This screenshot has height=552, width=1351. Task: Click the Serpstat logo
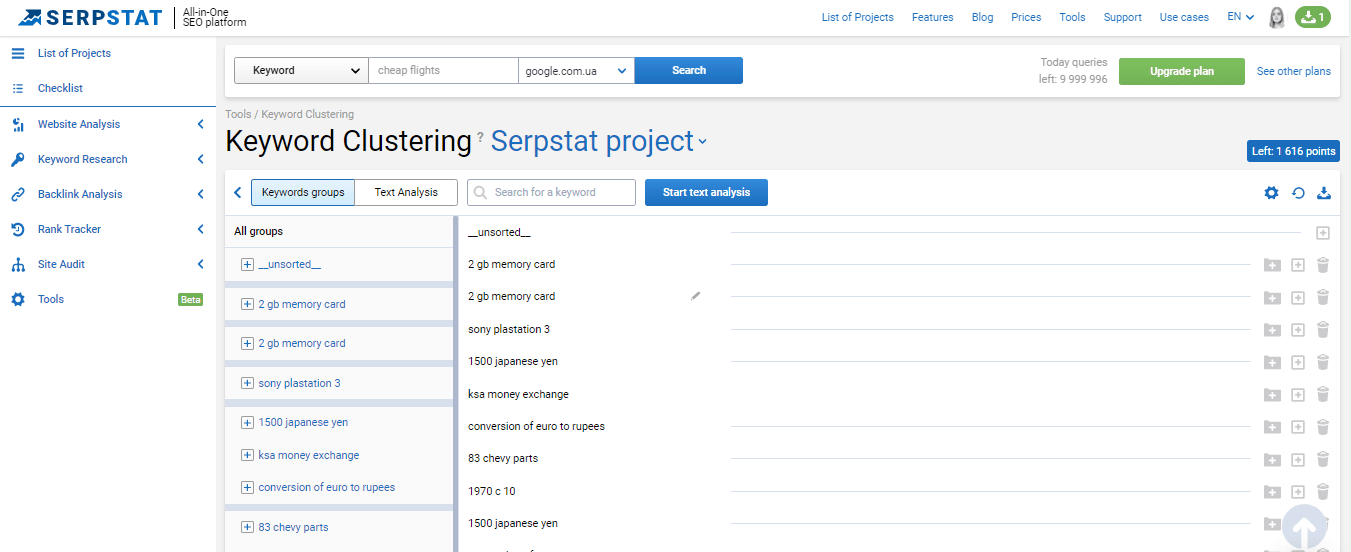(x=90, y=17)
